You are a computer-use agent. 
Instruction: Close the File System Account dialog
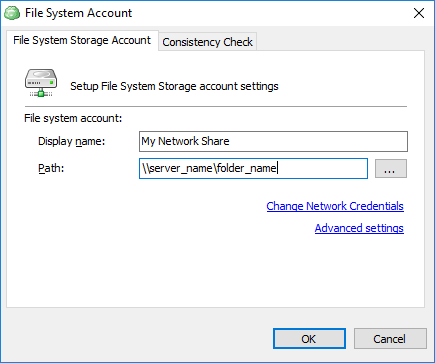[x=419, y=13]
